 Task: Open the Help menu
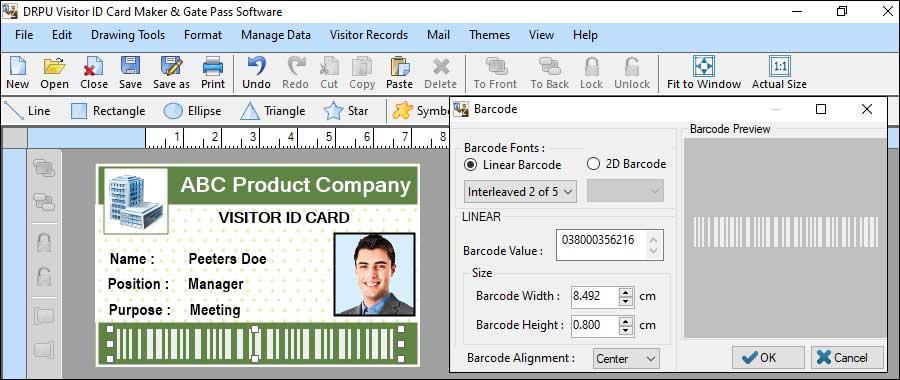click(585, 35)
